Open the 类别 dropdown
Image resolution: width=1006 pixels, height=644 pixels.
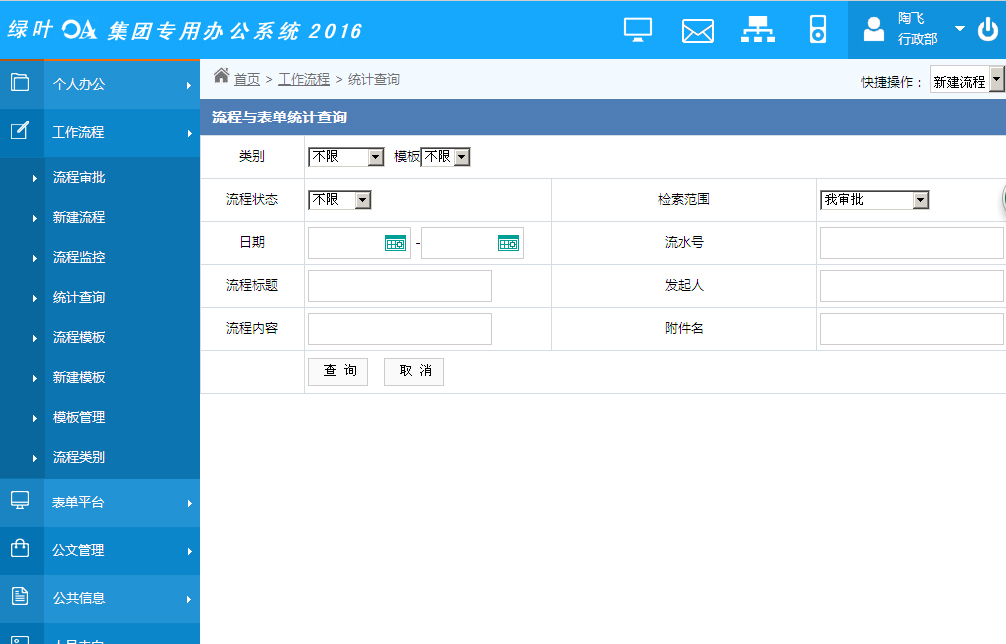pyautogui.click(x=346, y=157)
